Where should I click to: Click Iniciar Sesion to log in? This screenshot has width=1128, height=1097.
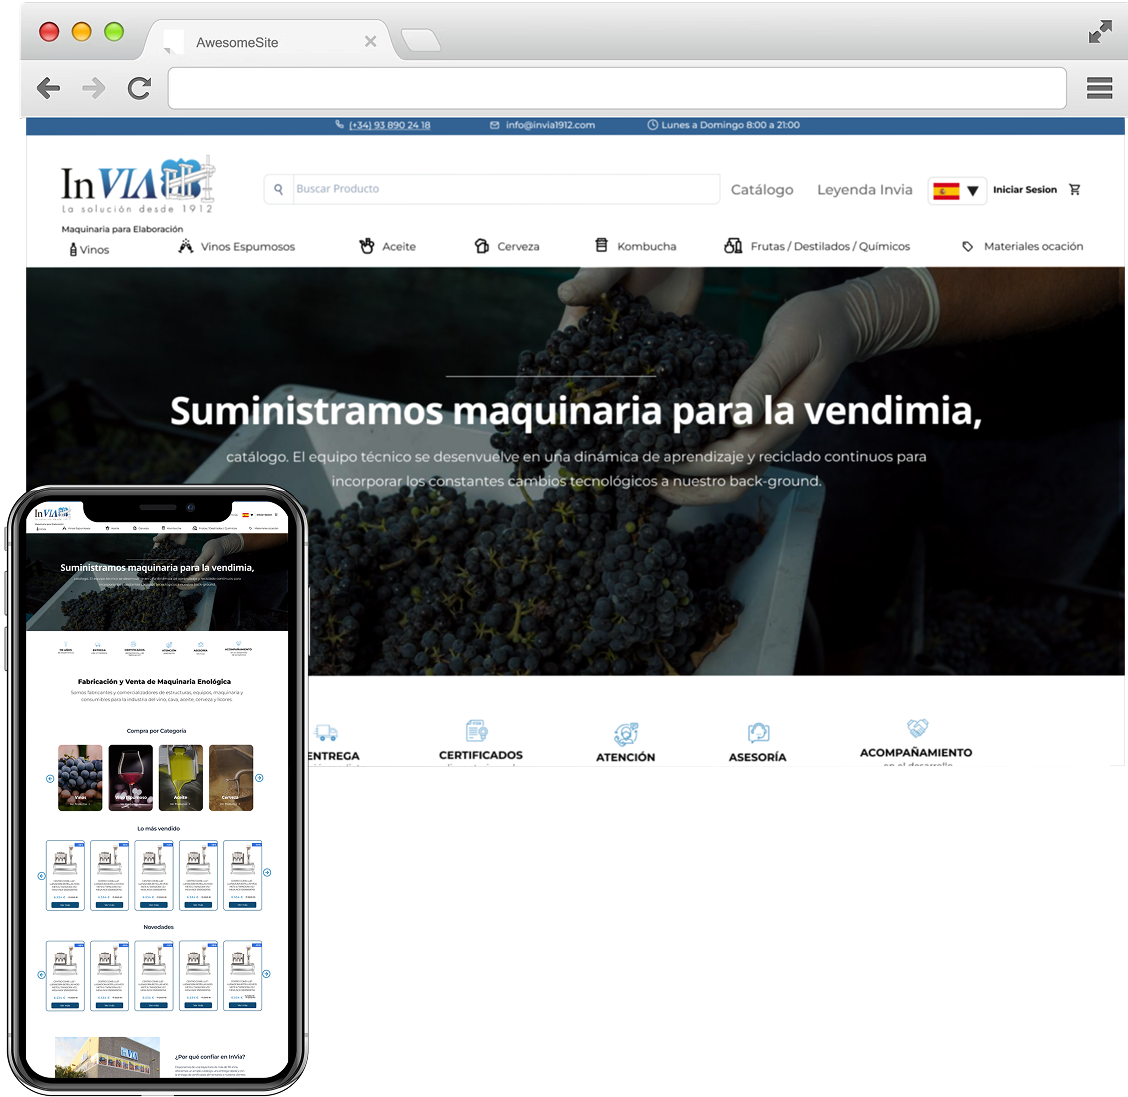1024,190
